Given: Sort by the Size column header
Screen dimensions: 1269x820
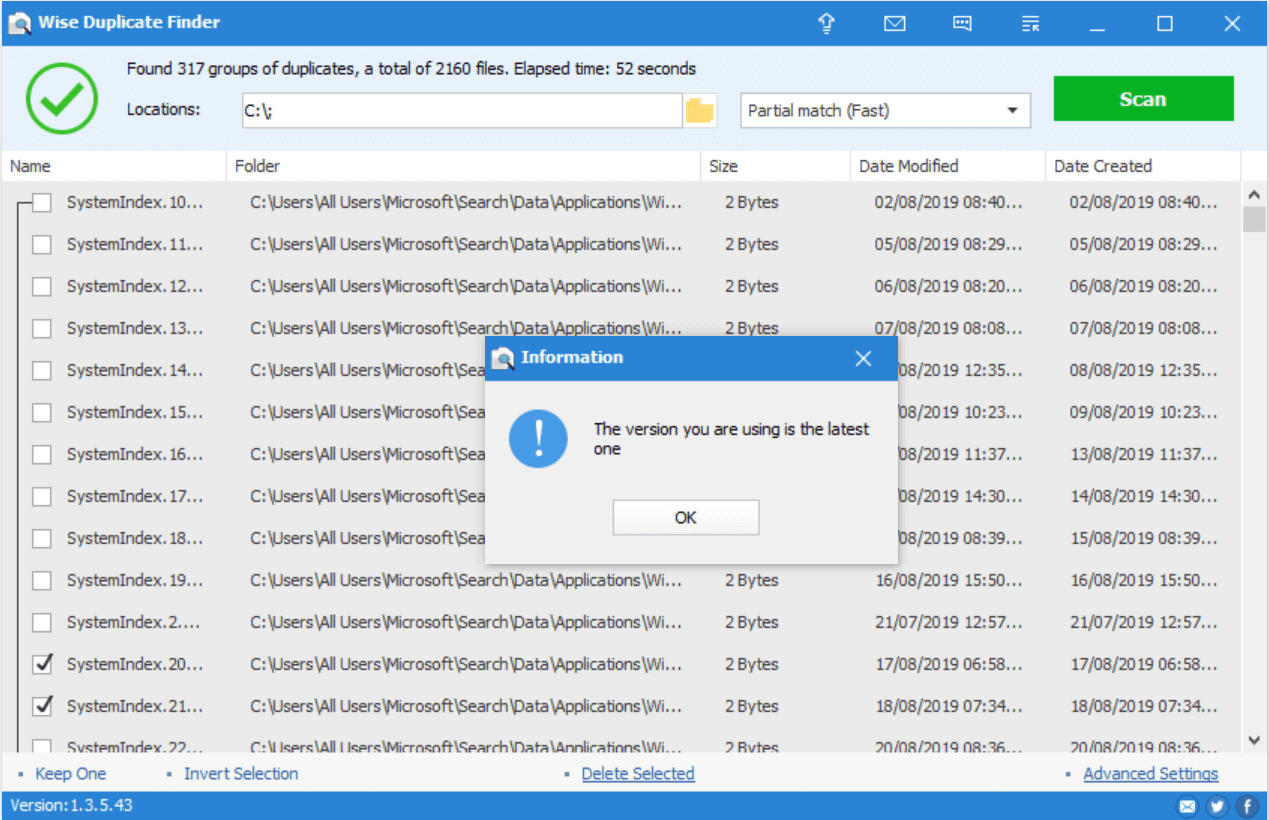Looking at the screenshot, I should coord(776,166).
